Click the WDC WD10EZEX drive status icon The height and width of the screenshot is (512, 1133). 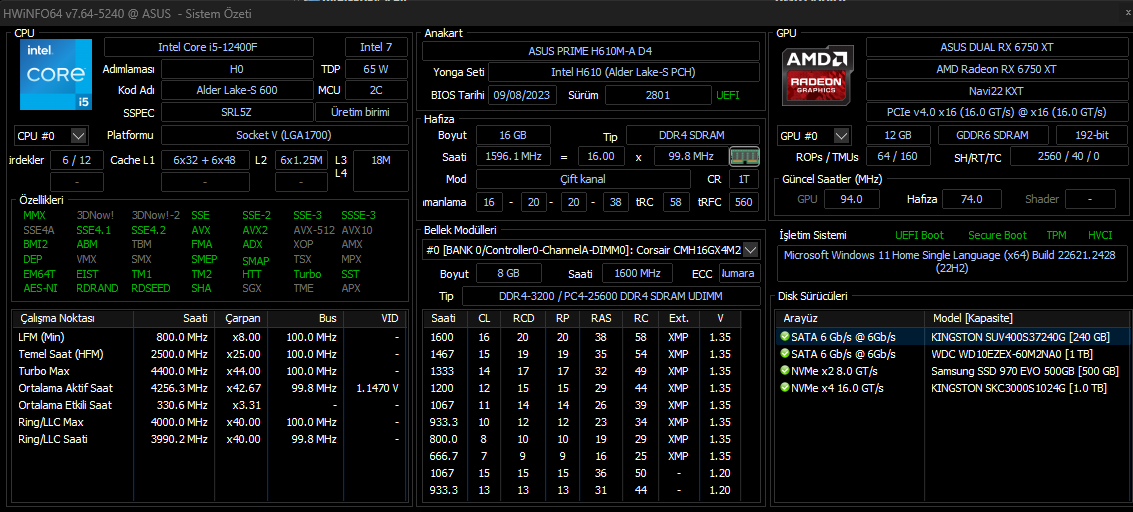coord(785,354)
